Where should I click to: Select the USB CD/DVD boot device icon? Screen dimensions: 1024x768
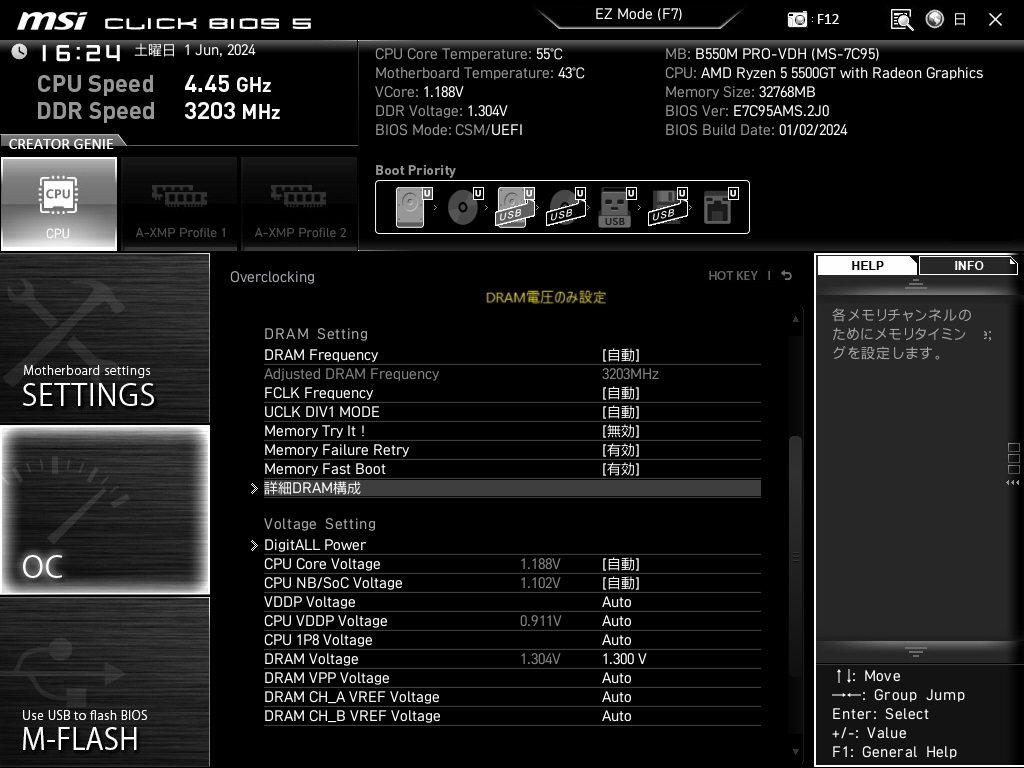pos(566,207)
